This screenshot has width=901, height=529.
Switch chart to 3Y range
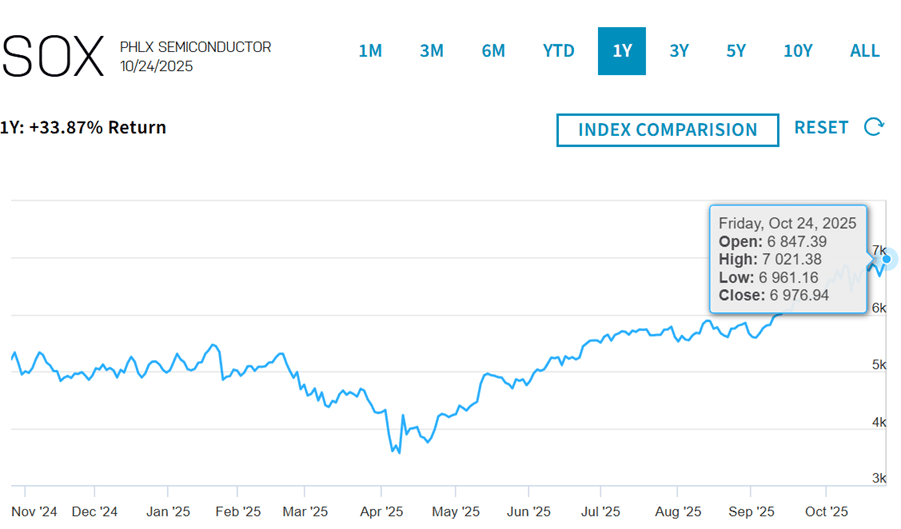[679, 51]
